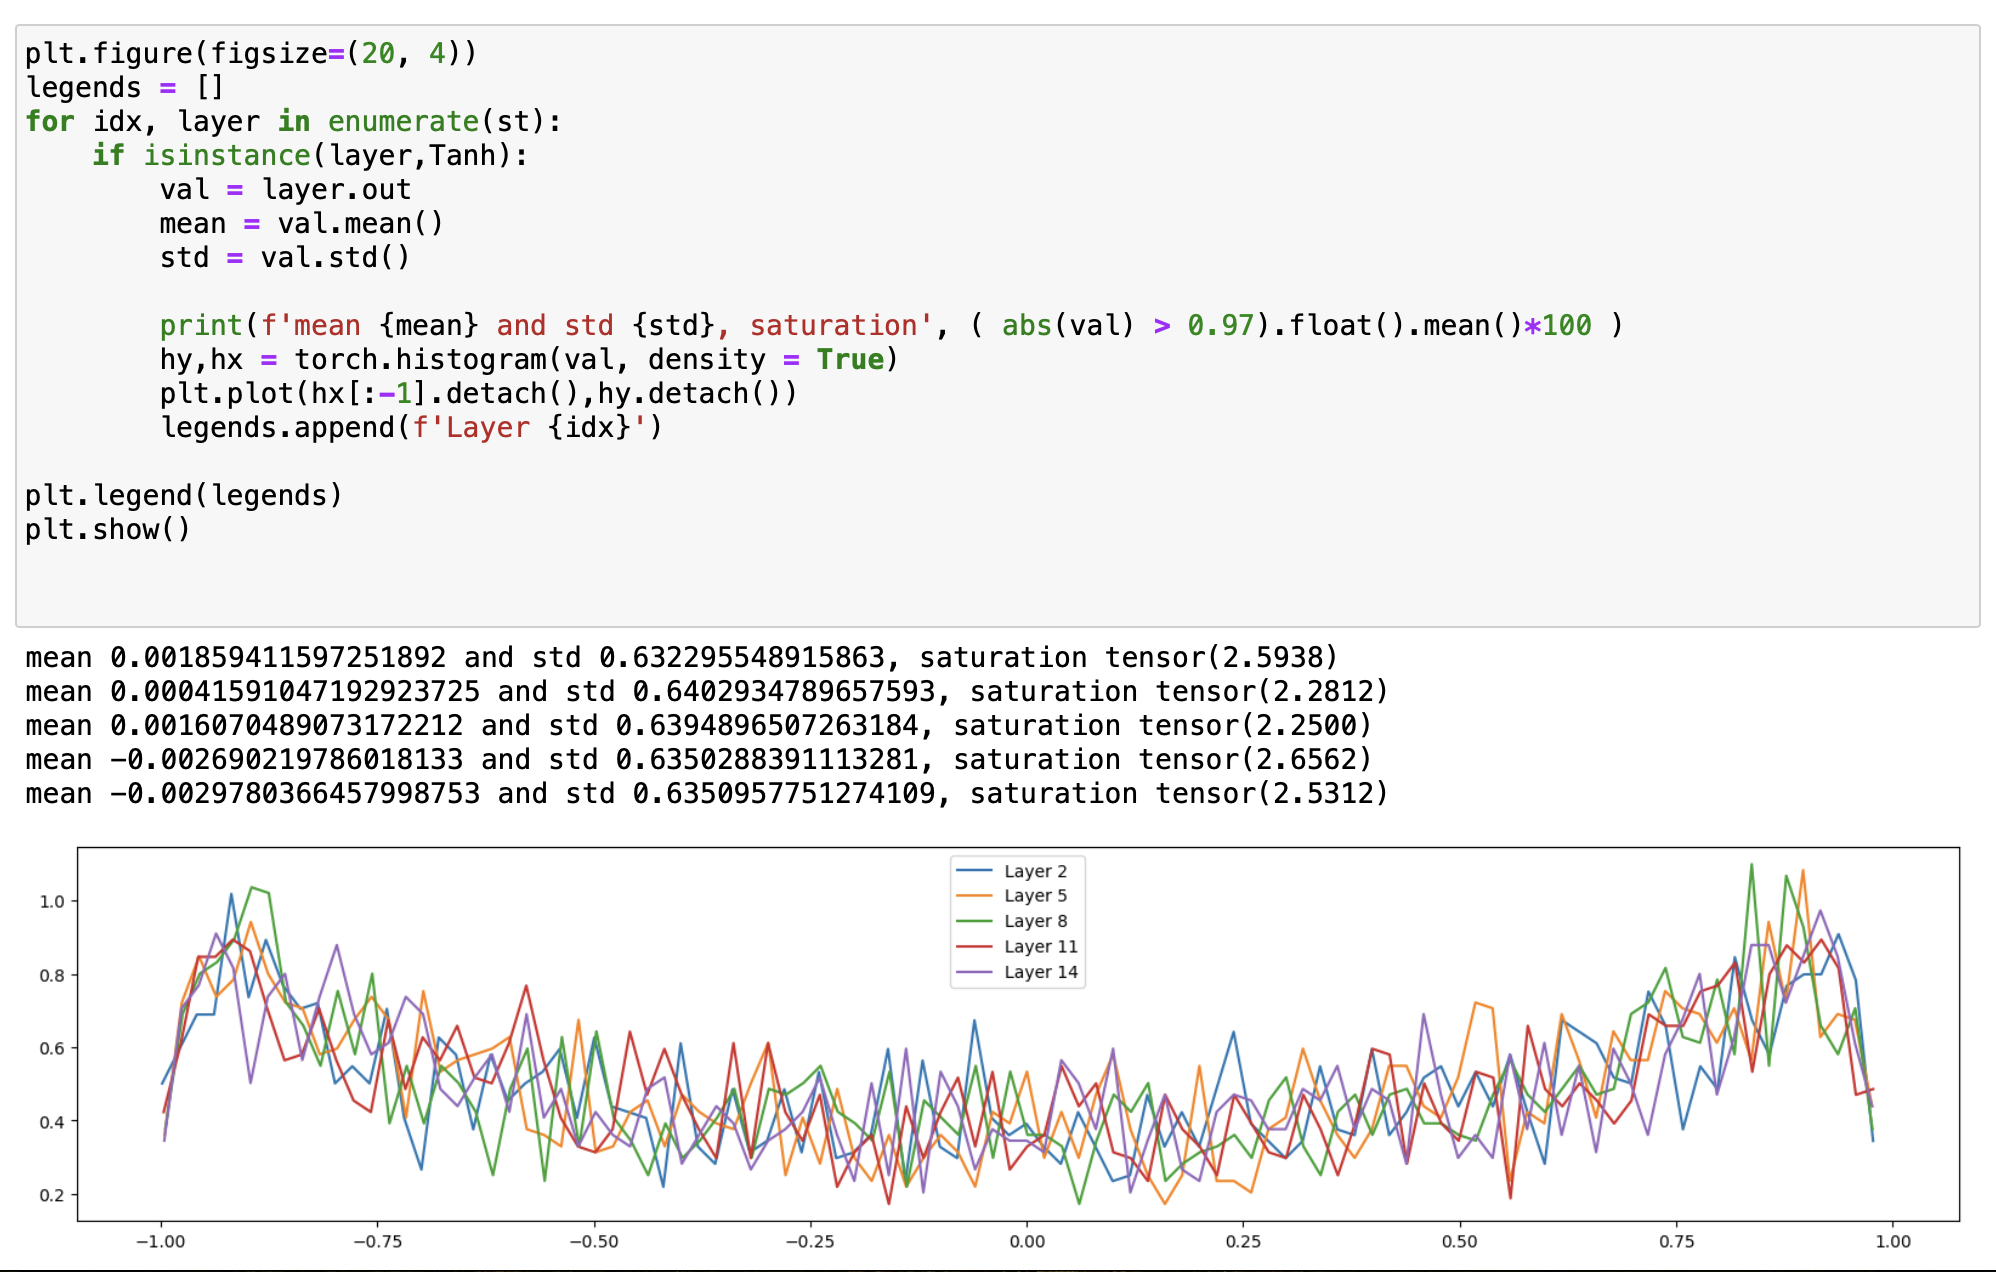Viewport: 1996px width, 1272px height.
Task: Click the -0.75 x-axis tick label
Action: click(377, 1241)
